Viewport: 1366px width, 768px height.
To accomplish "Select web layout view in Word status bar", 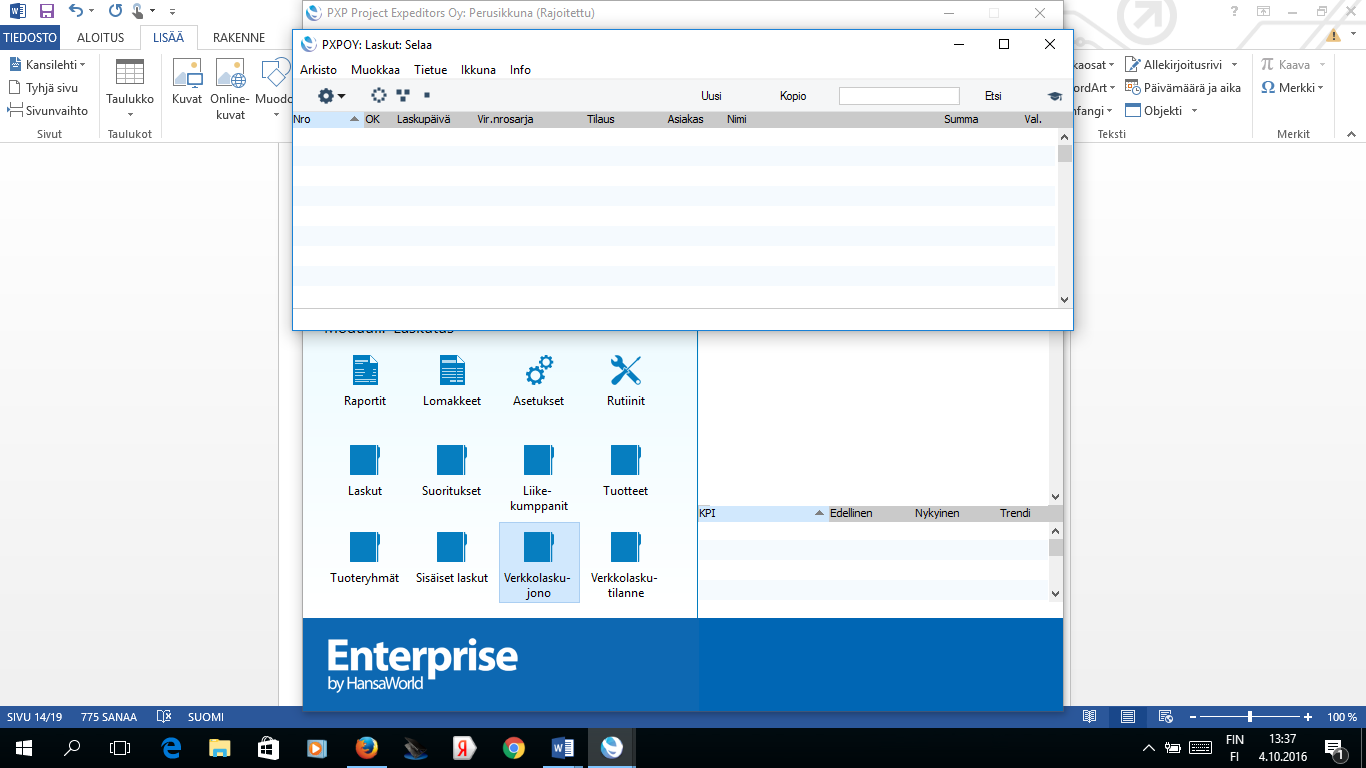I will [1165, 717].
